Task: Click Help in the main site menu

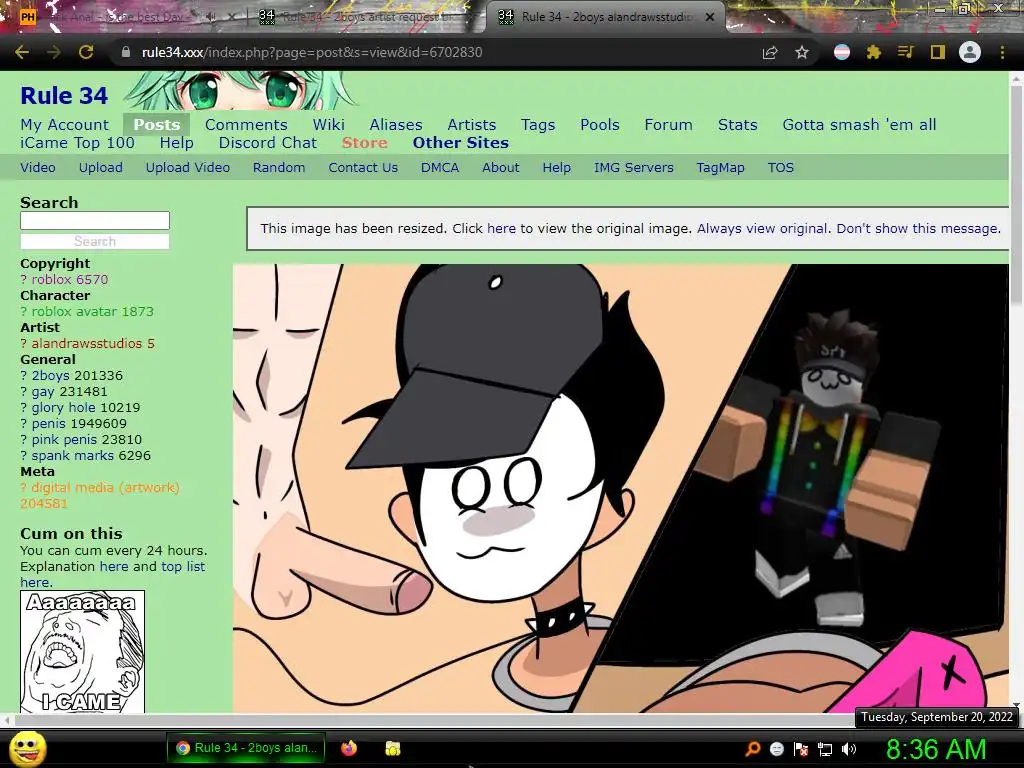Action: point(176,143)
